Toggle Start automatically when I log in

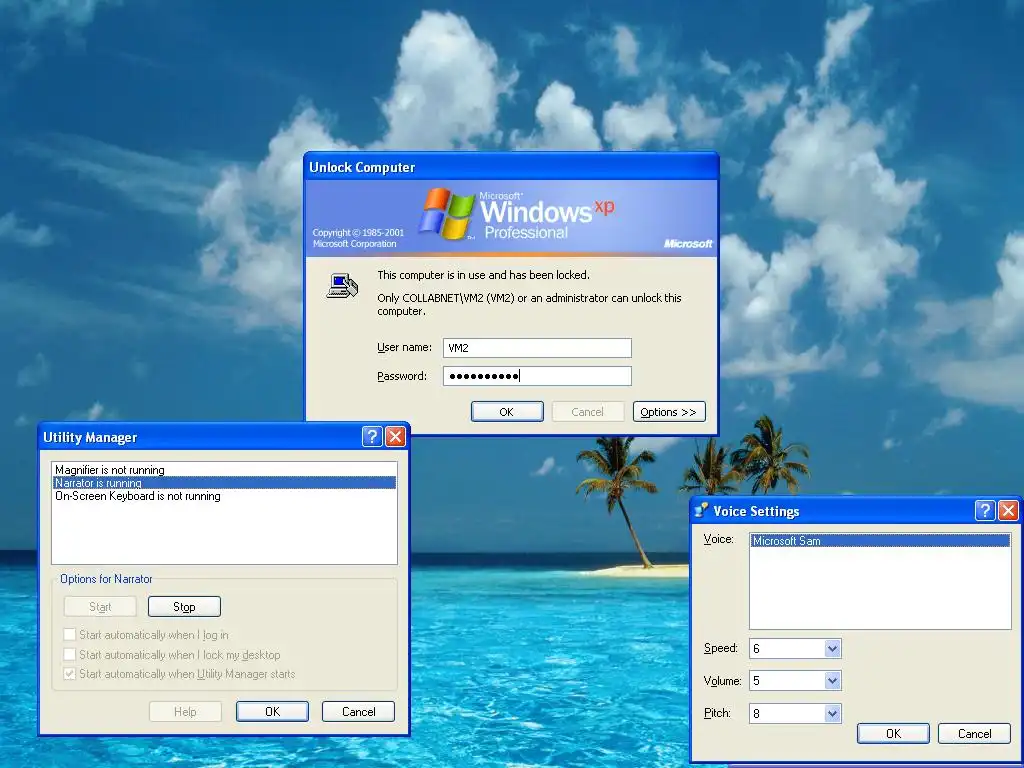tap(69, 634)
